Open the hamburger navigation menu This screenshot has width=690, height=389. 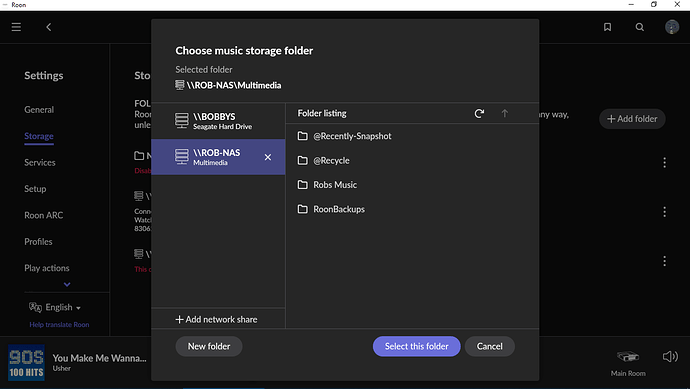[x=16, y=27]
